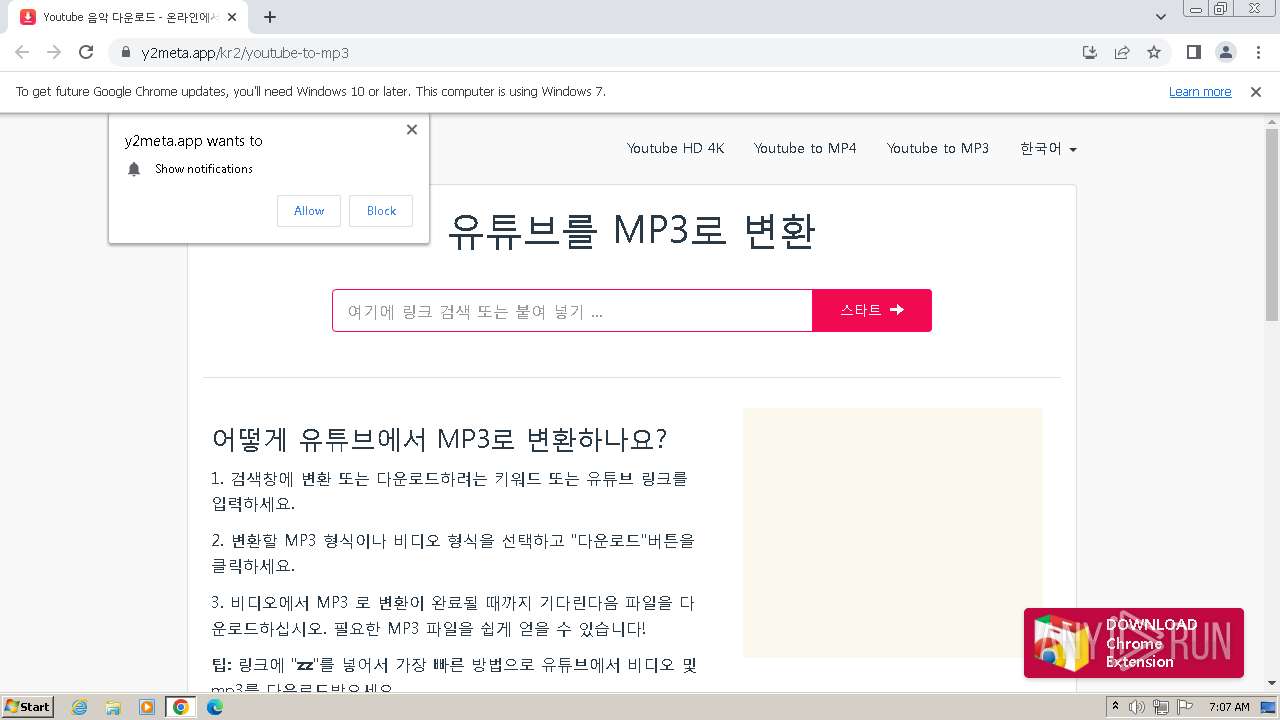
Task: Reload the page with refresh icon
Action: point(86,52)
